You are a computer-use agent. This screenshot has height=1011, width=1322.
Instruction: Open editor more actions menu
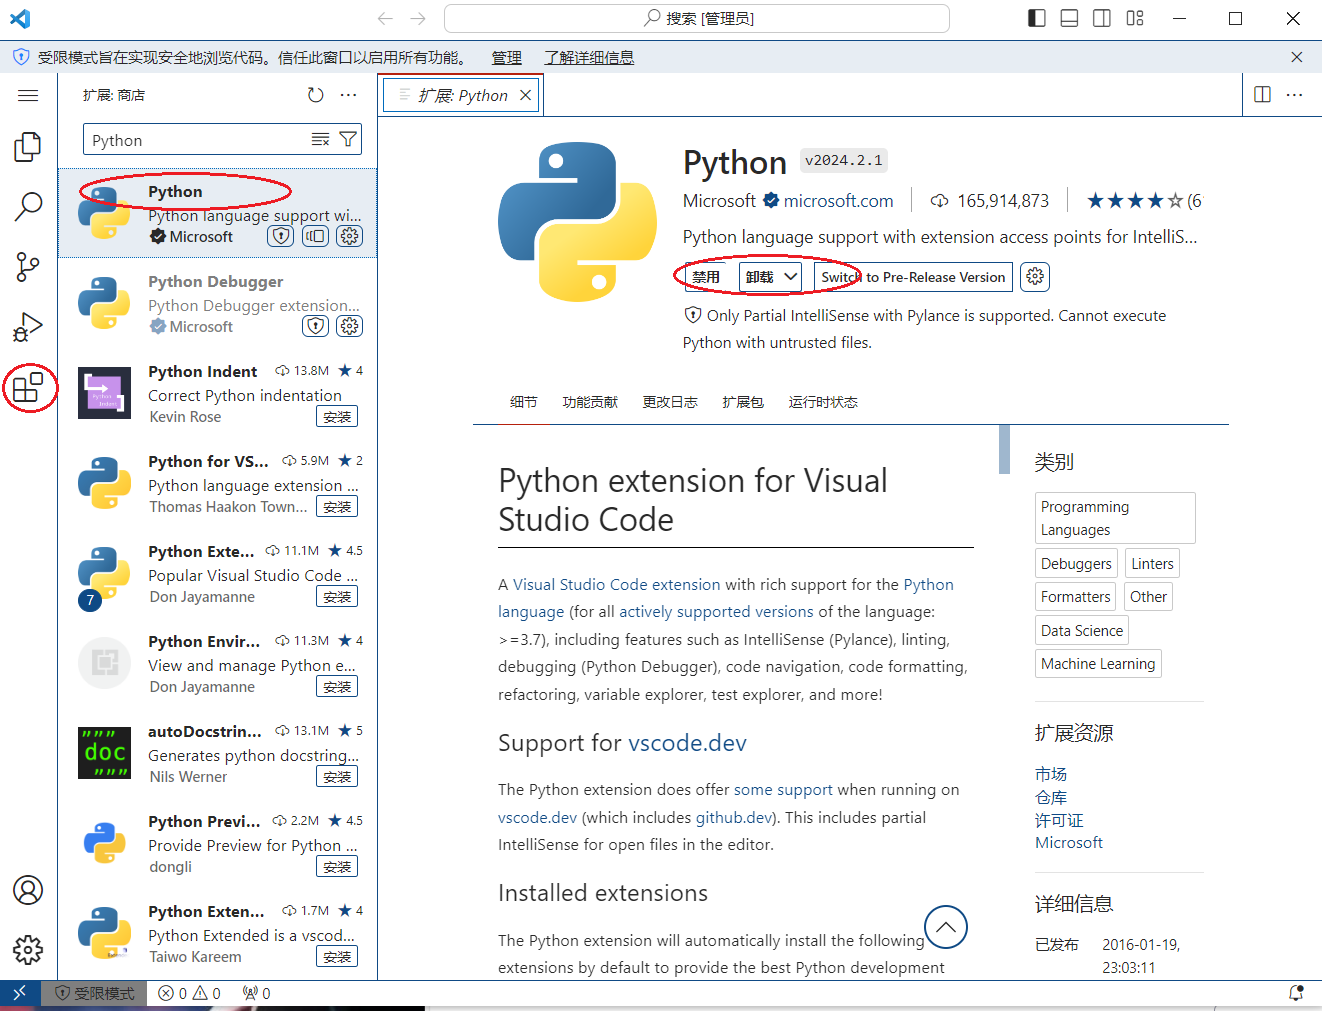click(x=1295, y=94)
